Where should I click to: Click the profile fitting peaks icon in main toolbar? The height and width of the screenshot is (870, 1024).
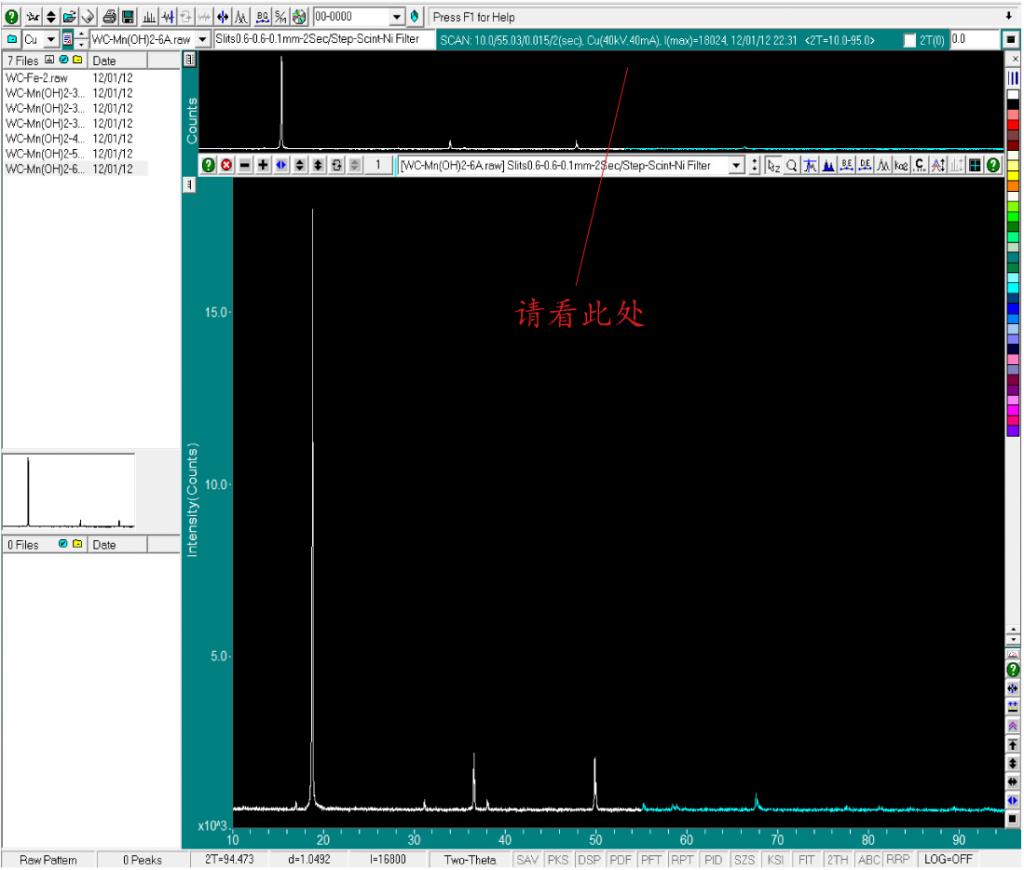(x=241, y=16)
